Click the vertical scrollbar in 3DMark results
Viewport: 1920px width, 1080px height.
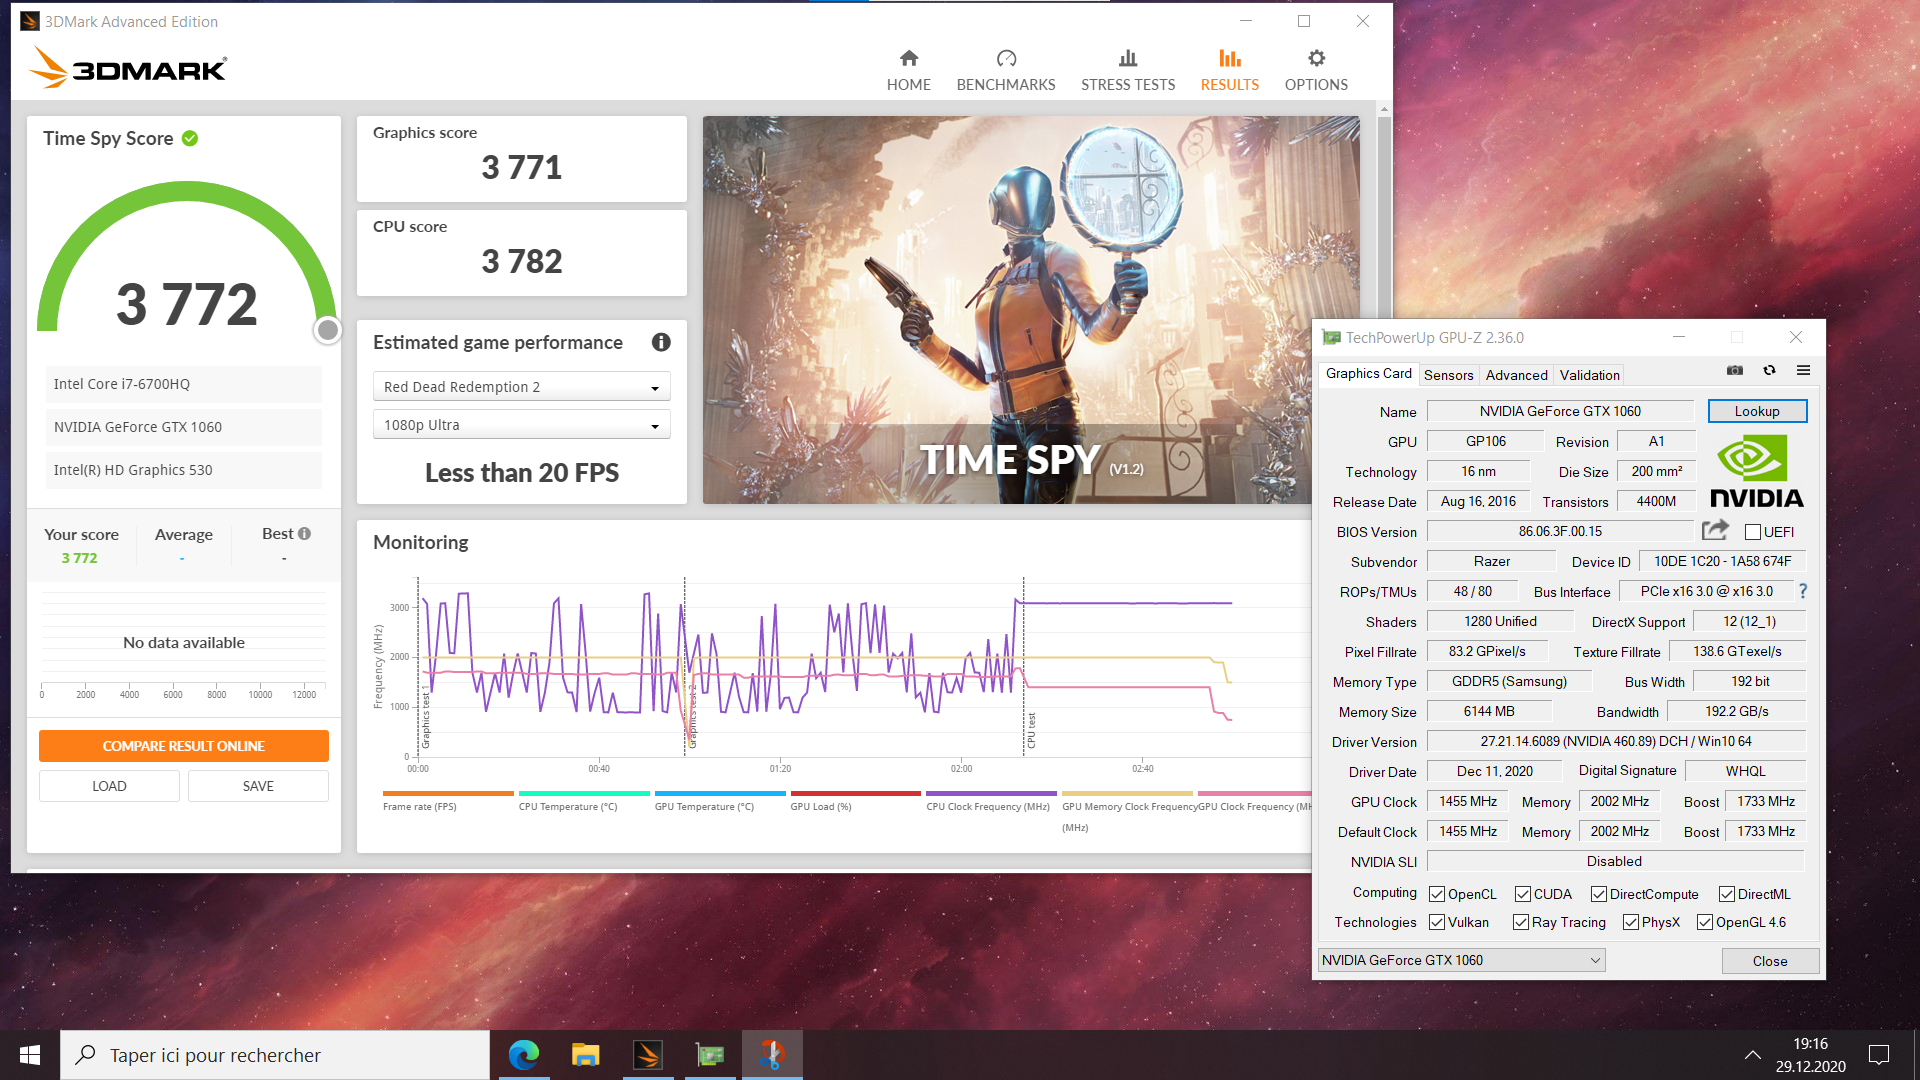[1384, 220]
